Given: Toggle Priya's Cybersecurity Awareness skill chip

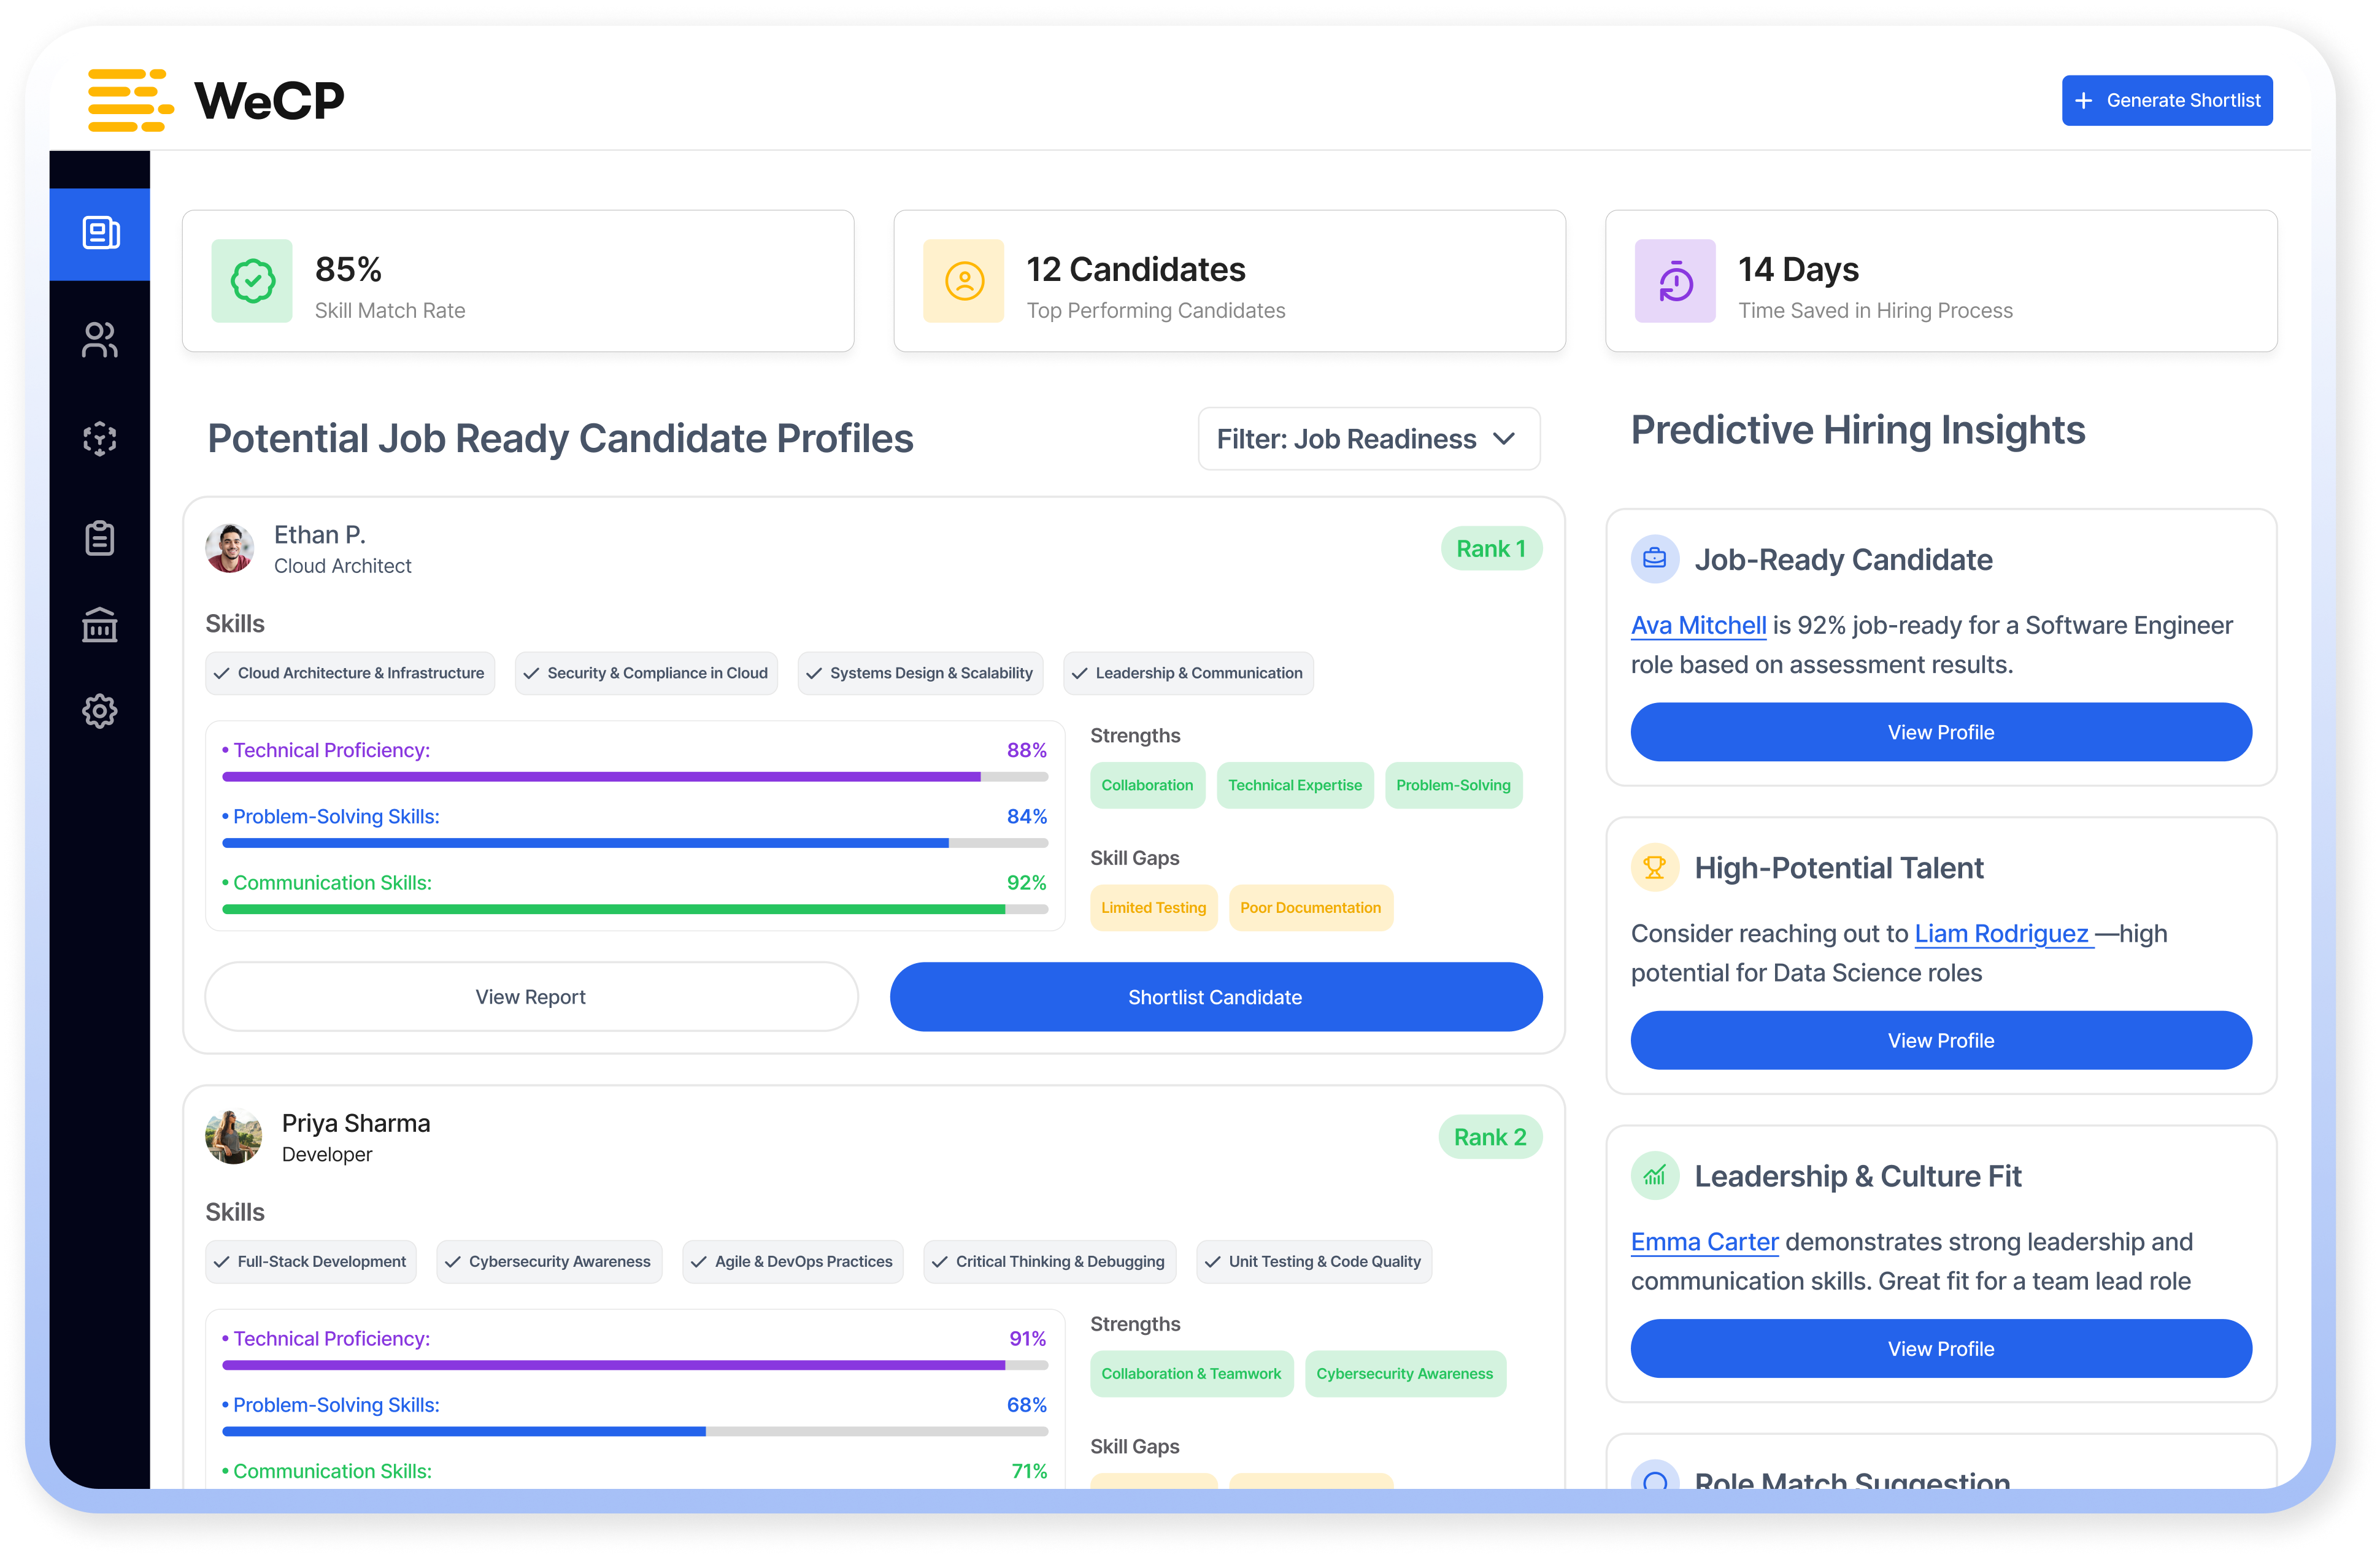Looking at the screenshot, I should click(549, 1262).
